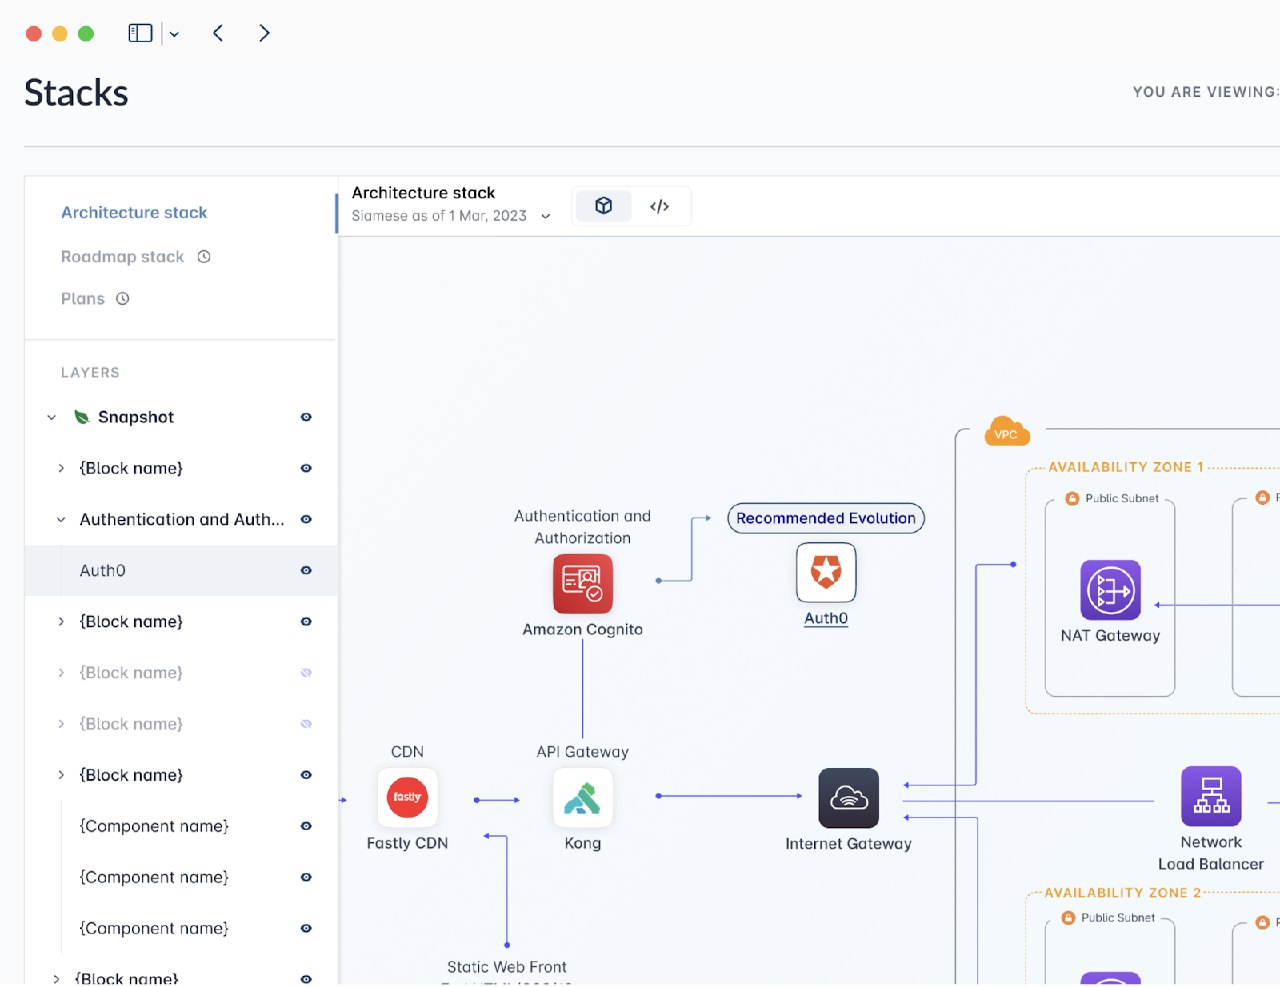
Task: Select the NAT Gateway icon
Action: (1110, 590)
